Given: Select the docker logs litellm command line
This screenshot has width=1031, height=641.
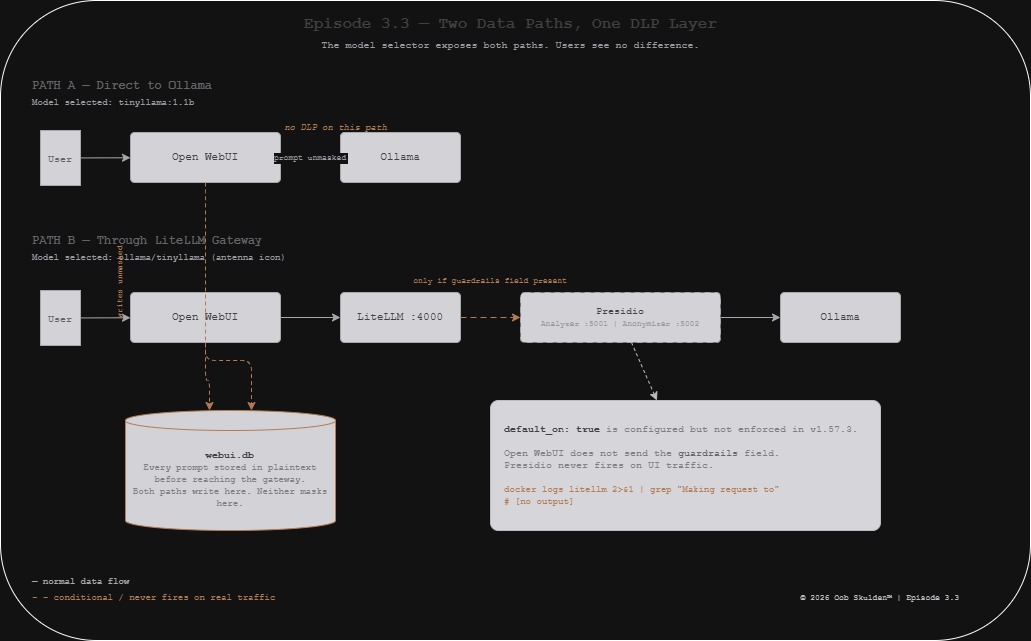Looking at the screenshot, I should point(641,490).
